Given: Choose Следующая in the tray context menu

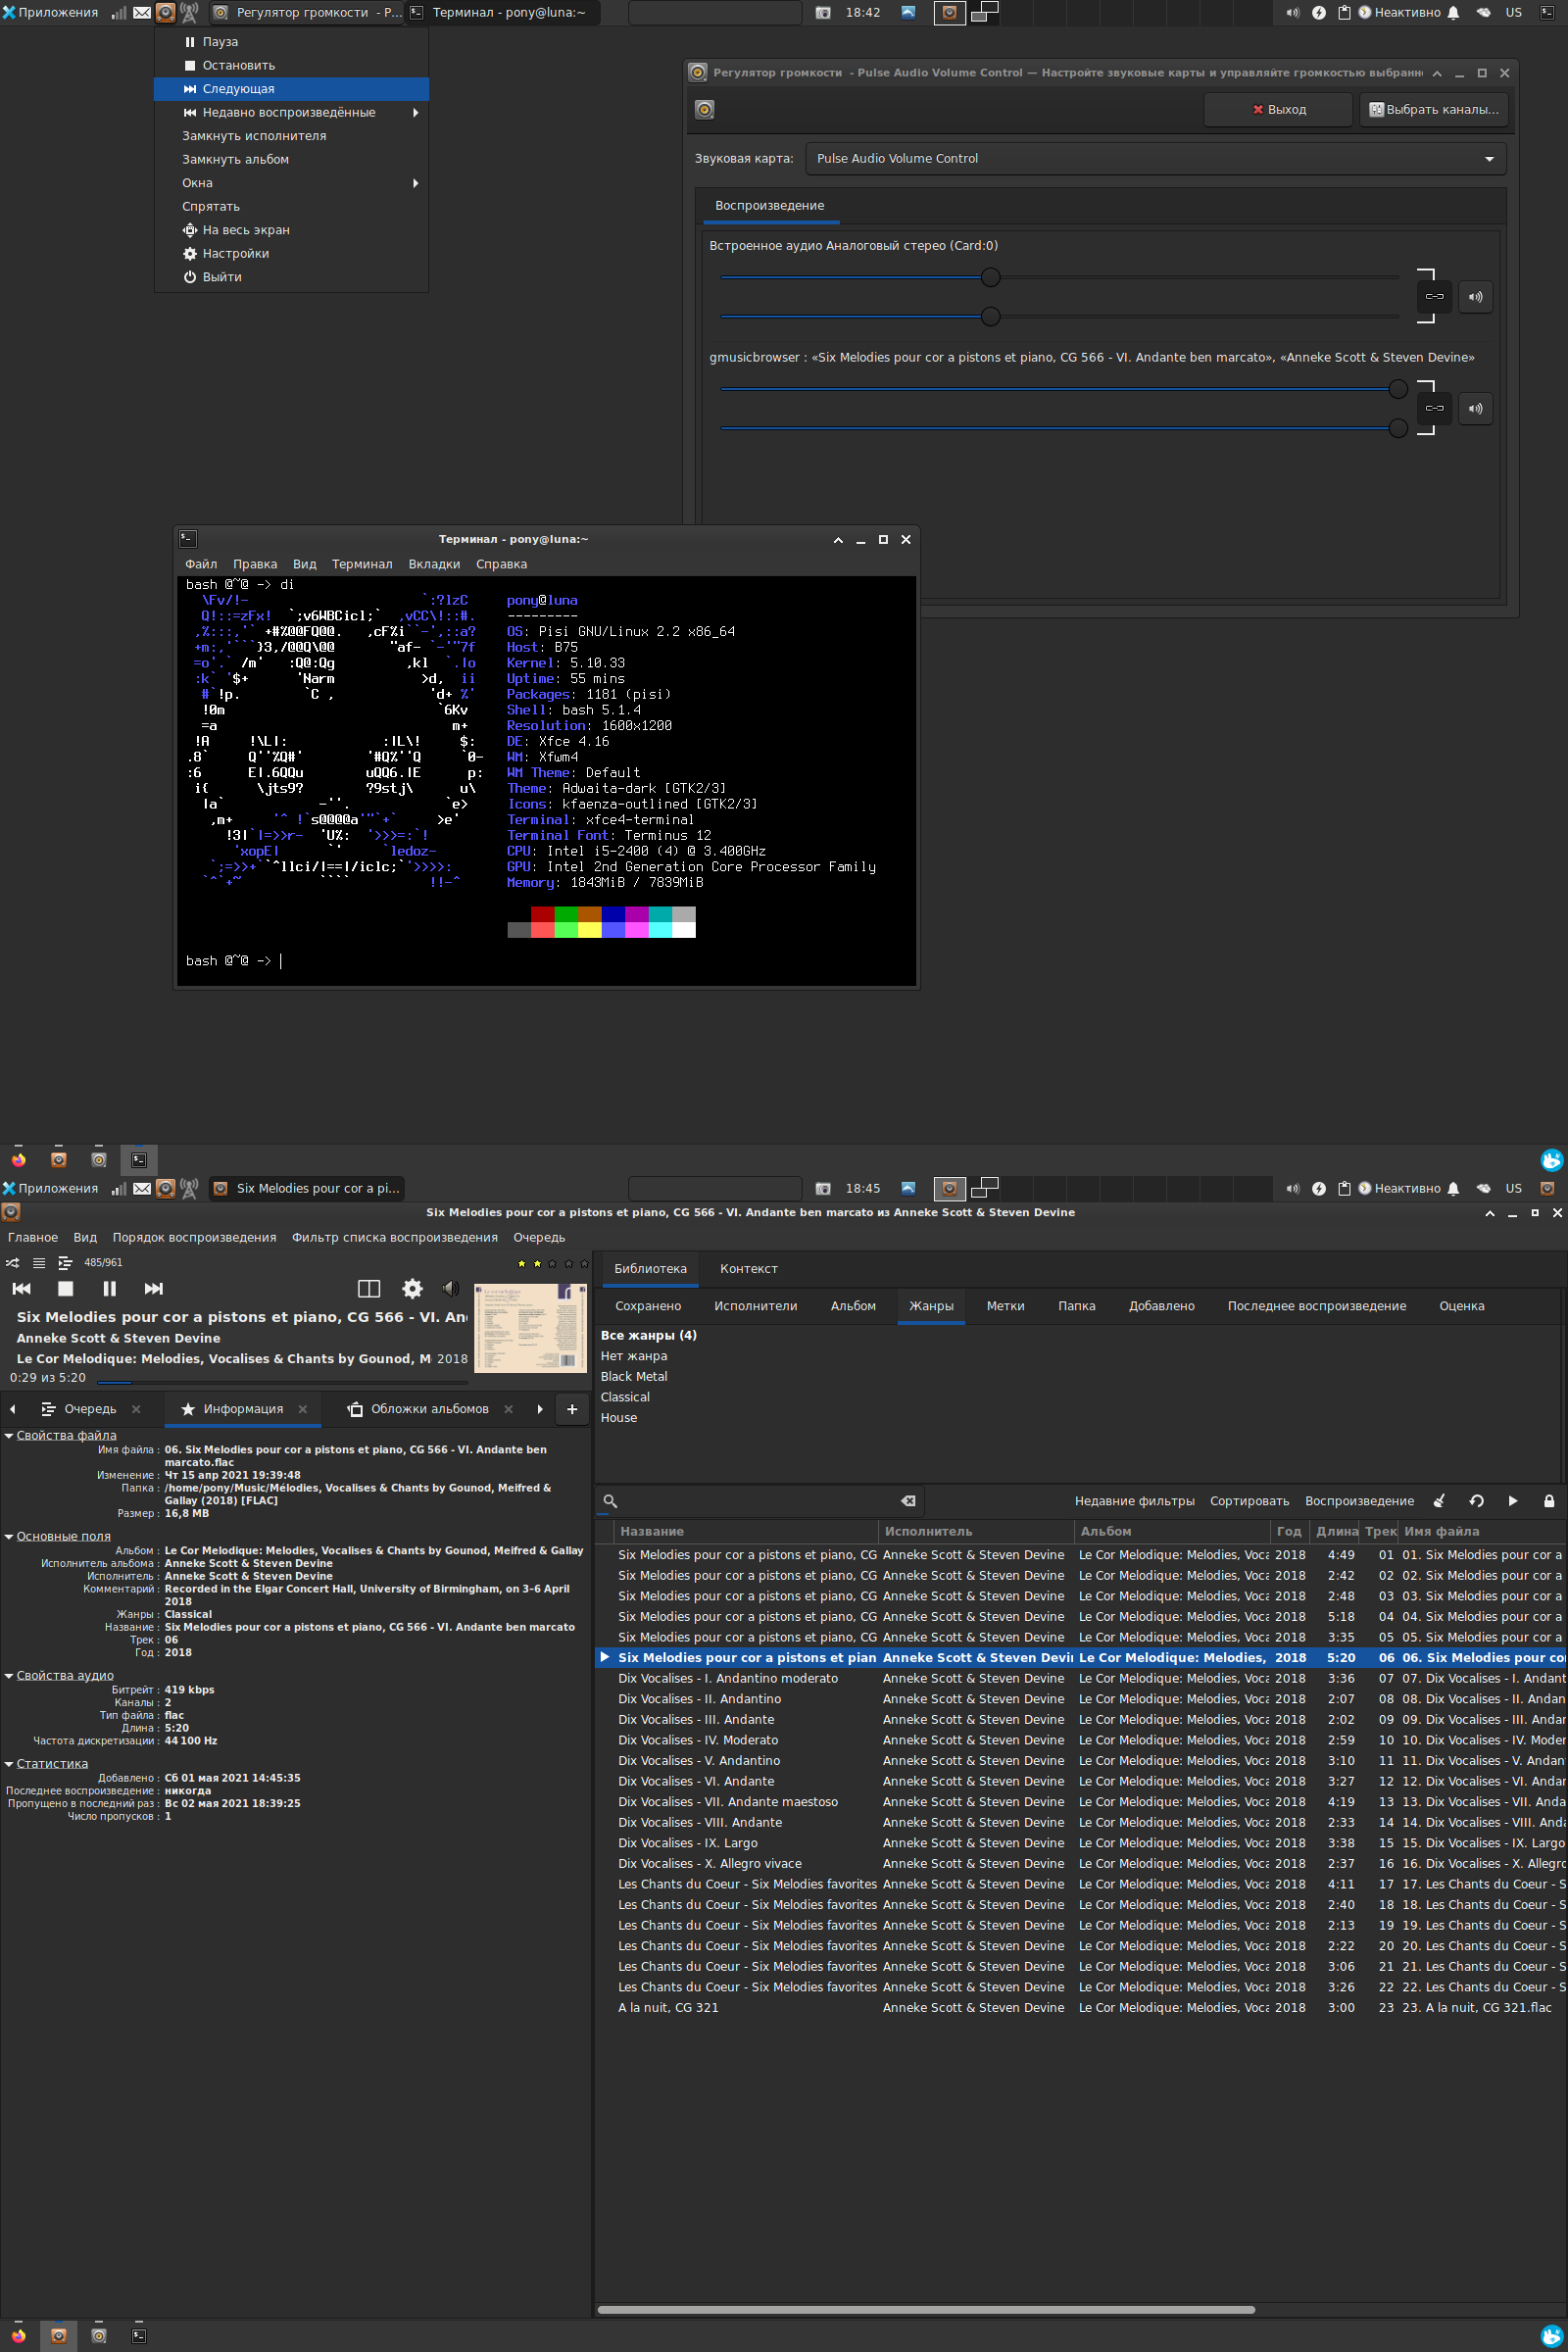Looking at the screenshot, I should click(291, 89).
